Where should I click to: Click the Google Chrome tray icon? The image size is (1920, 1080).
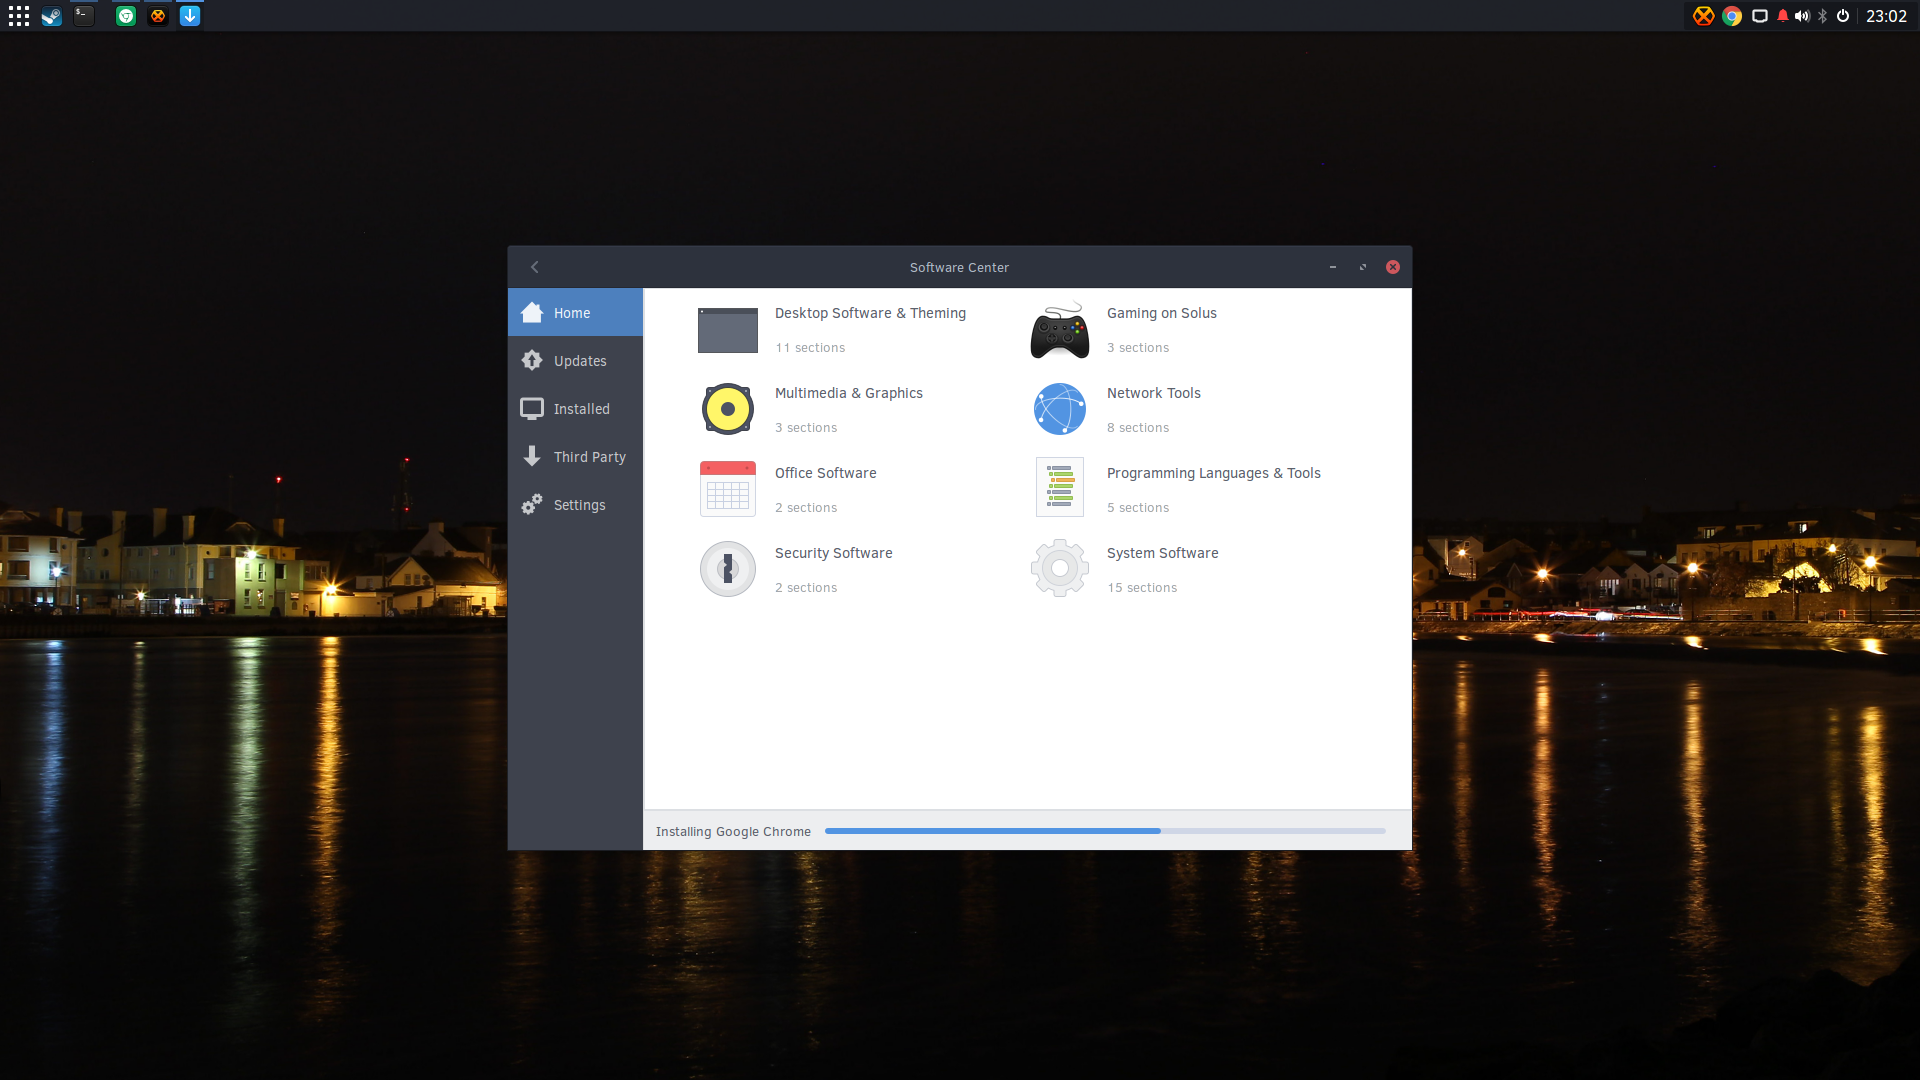[1732, 16]
